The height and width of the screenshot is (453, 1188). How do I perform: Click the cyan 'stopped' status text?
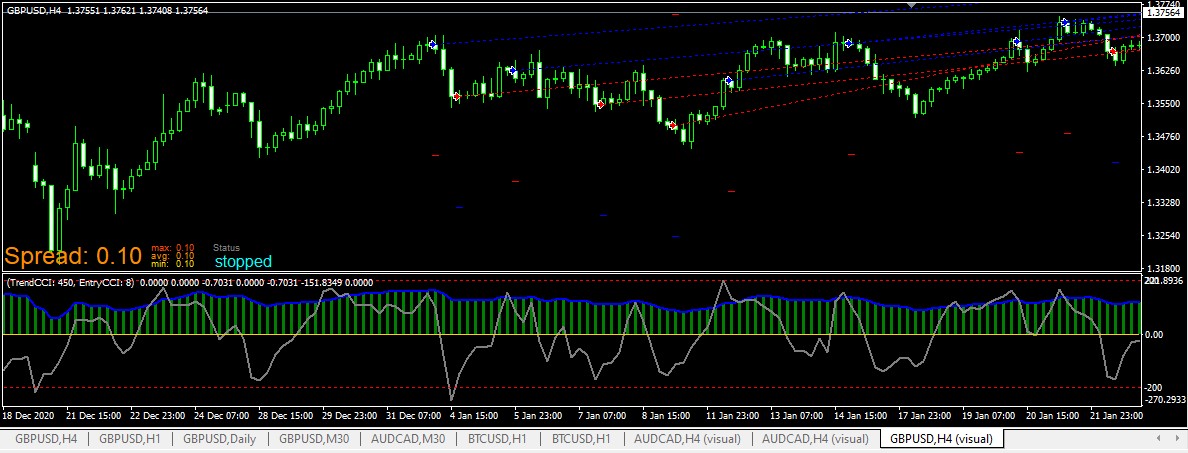click(243, 261)
